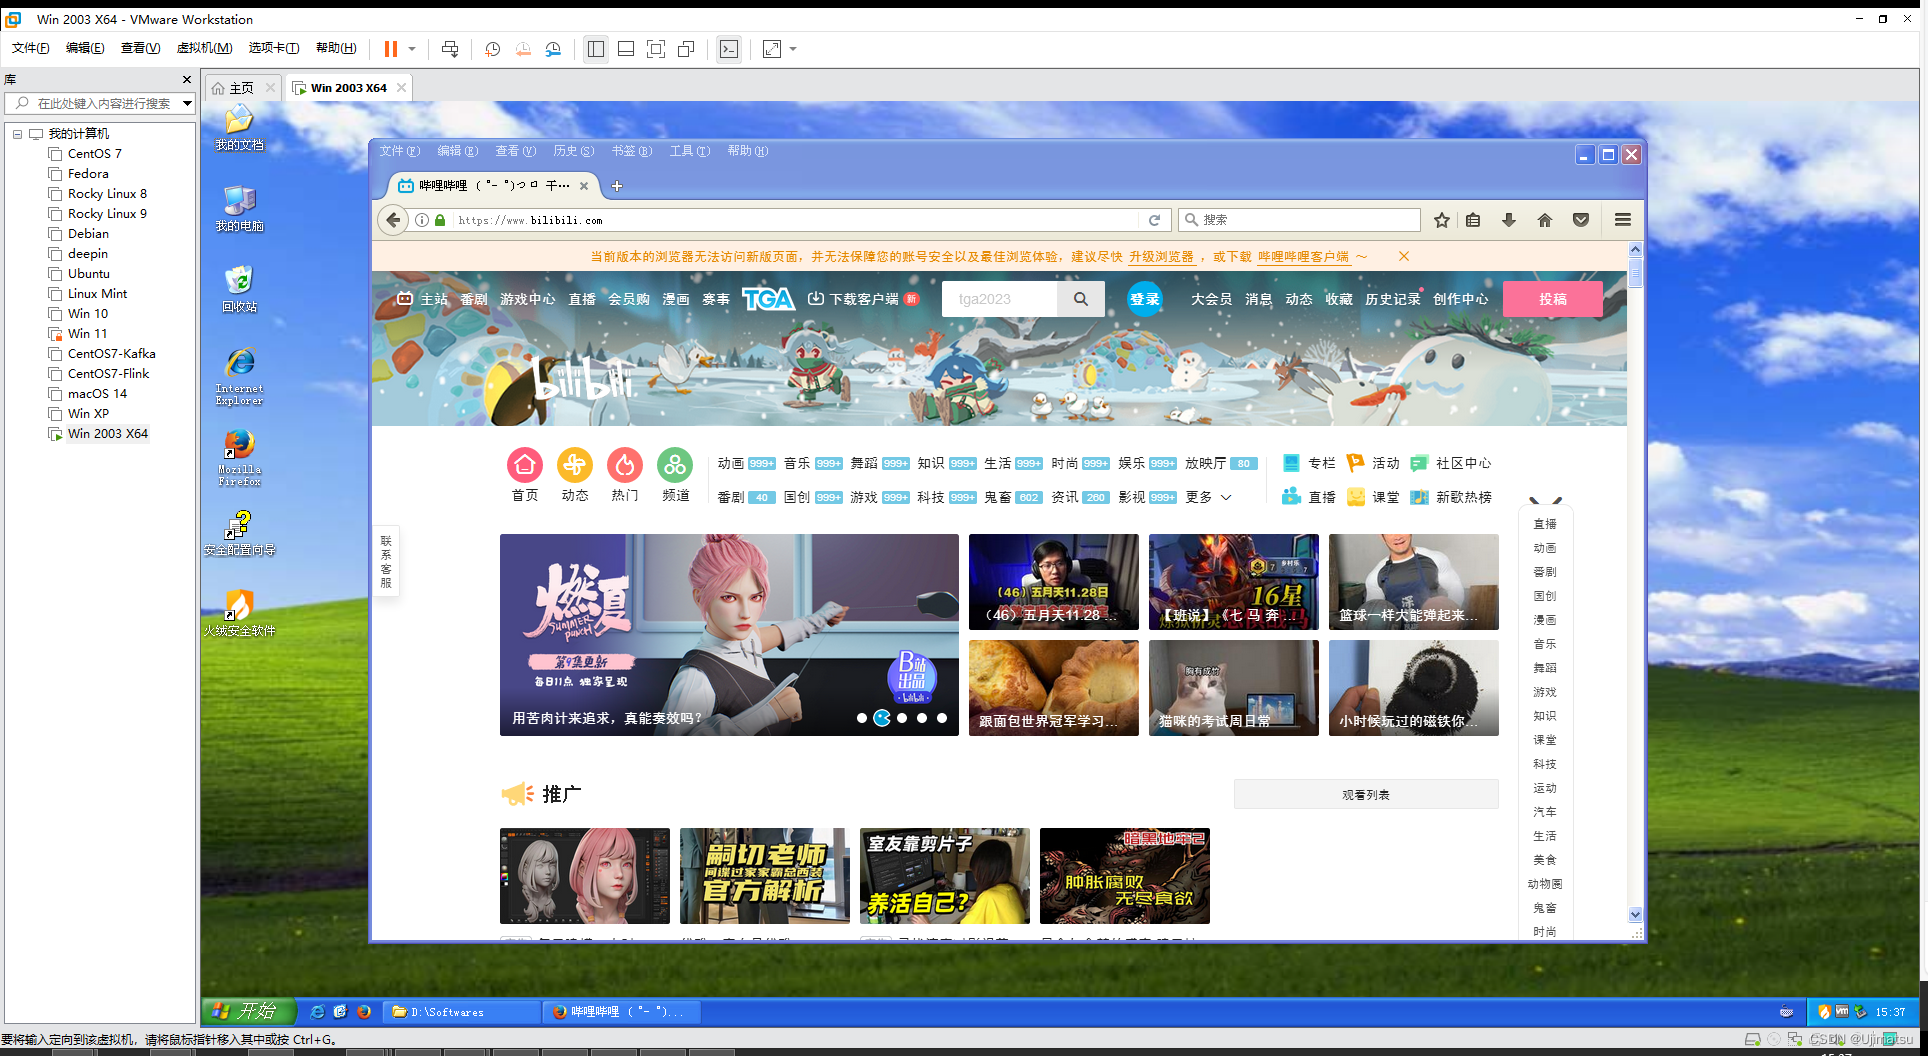The width and height of the screenshot is (1928, 1056).
Task: Open the Firefox 书签(B) menu
Action: [x=631, y=151]
